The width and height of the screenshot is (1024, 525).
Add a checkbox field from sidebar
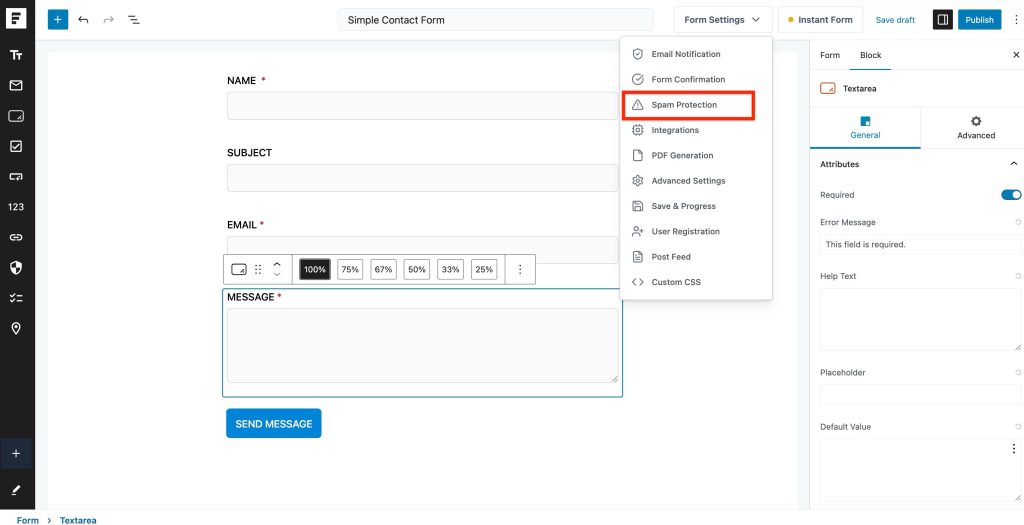coord(16,146)
